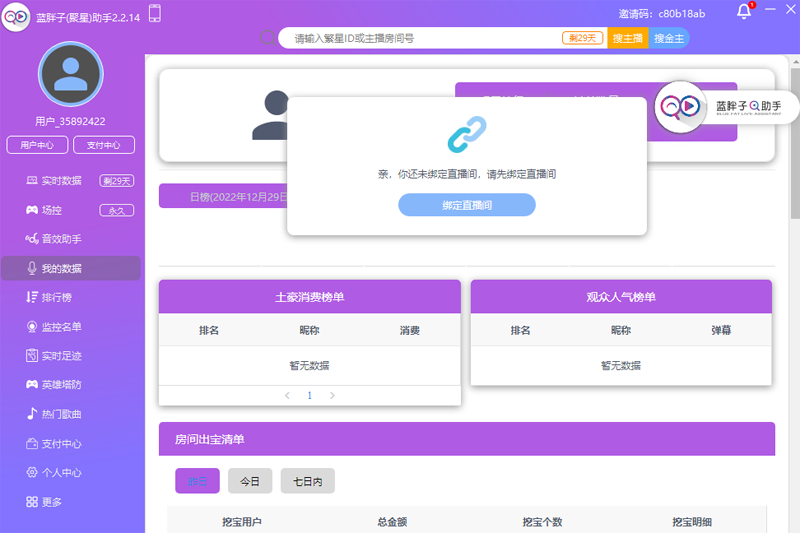Click the notification bell icon

pos(744,11)
